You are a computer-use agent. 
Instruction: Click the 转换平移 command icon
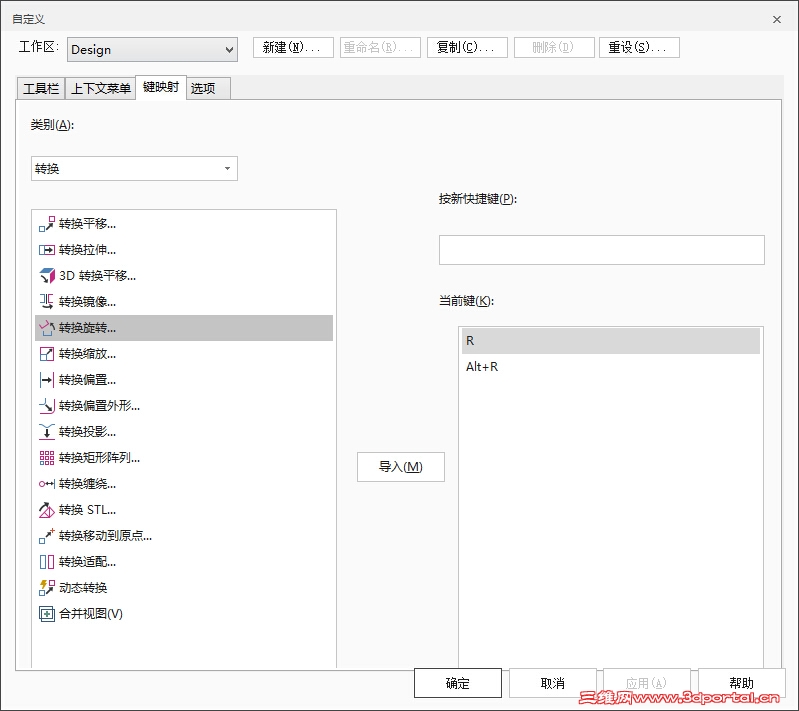tap(46, 224)
